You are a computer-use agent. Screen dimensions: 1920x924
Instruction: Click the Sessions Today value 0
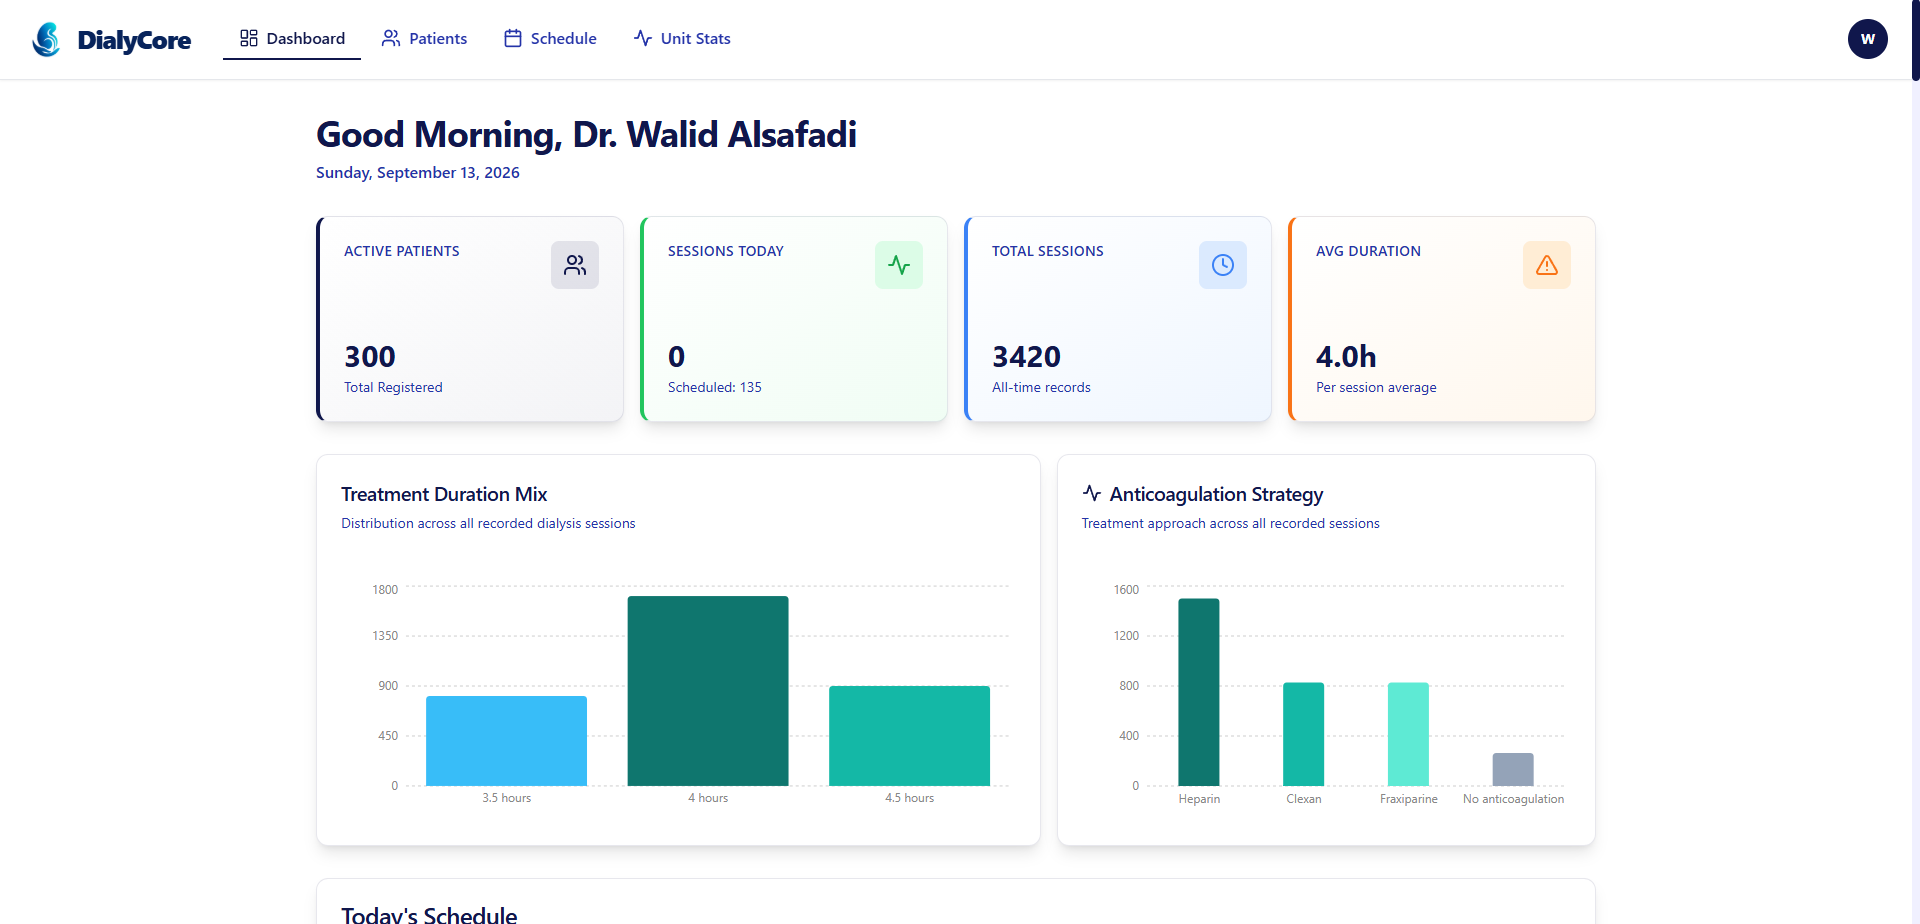coord(677,357)
